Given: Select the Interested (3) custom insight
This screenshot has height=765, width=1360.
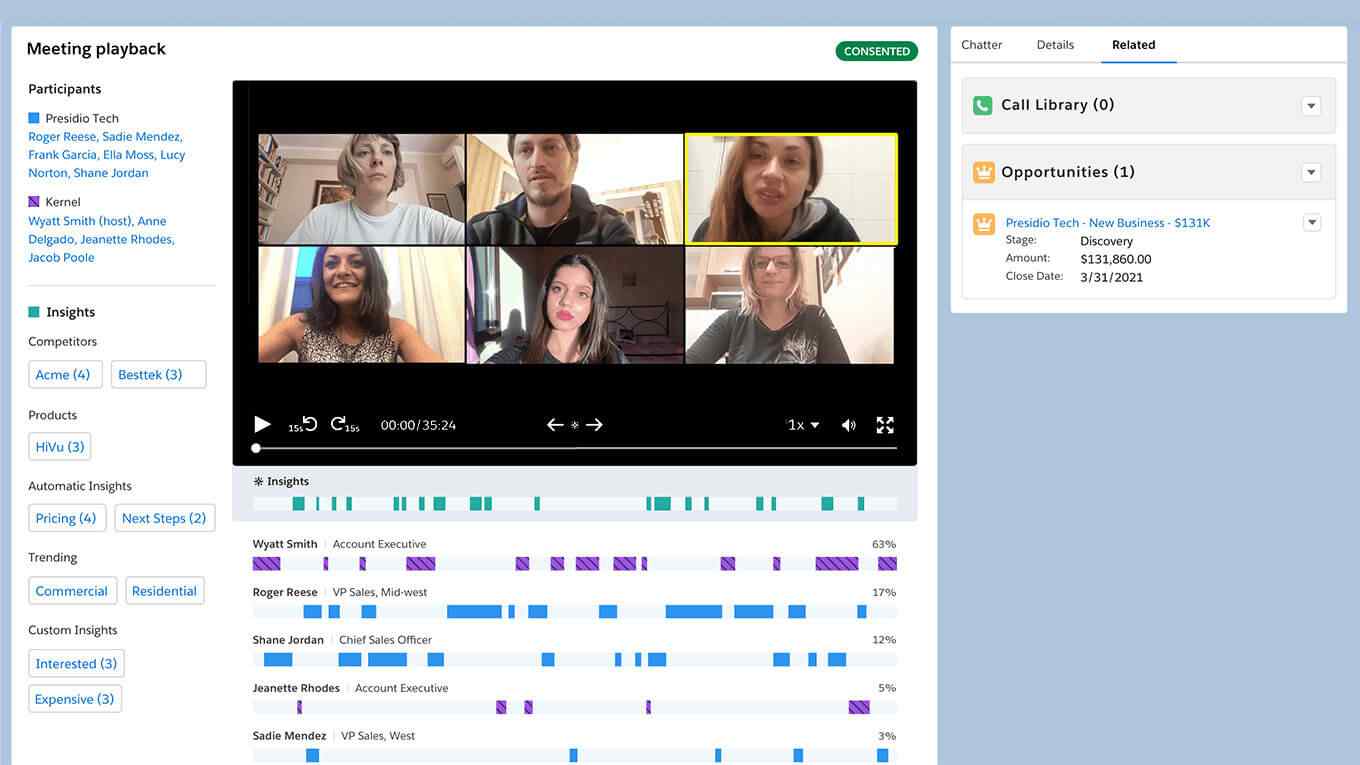Looking at the screenshot, I should point(76,664).
